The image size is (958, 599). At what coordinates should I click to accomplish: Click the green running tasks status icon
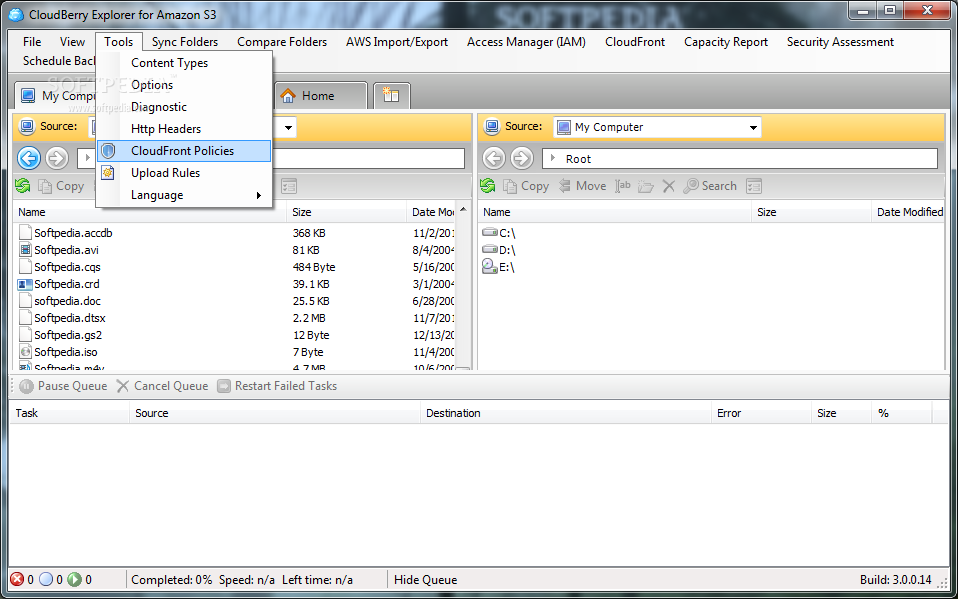[x=75, y=579]
